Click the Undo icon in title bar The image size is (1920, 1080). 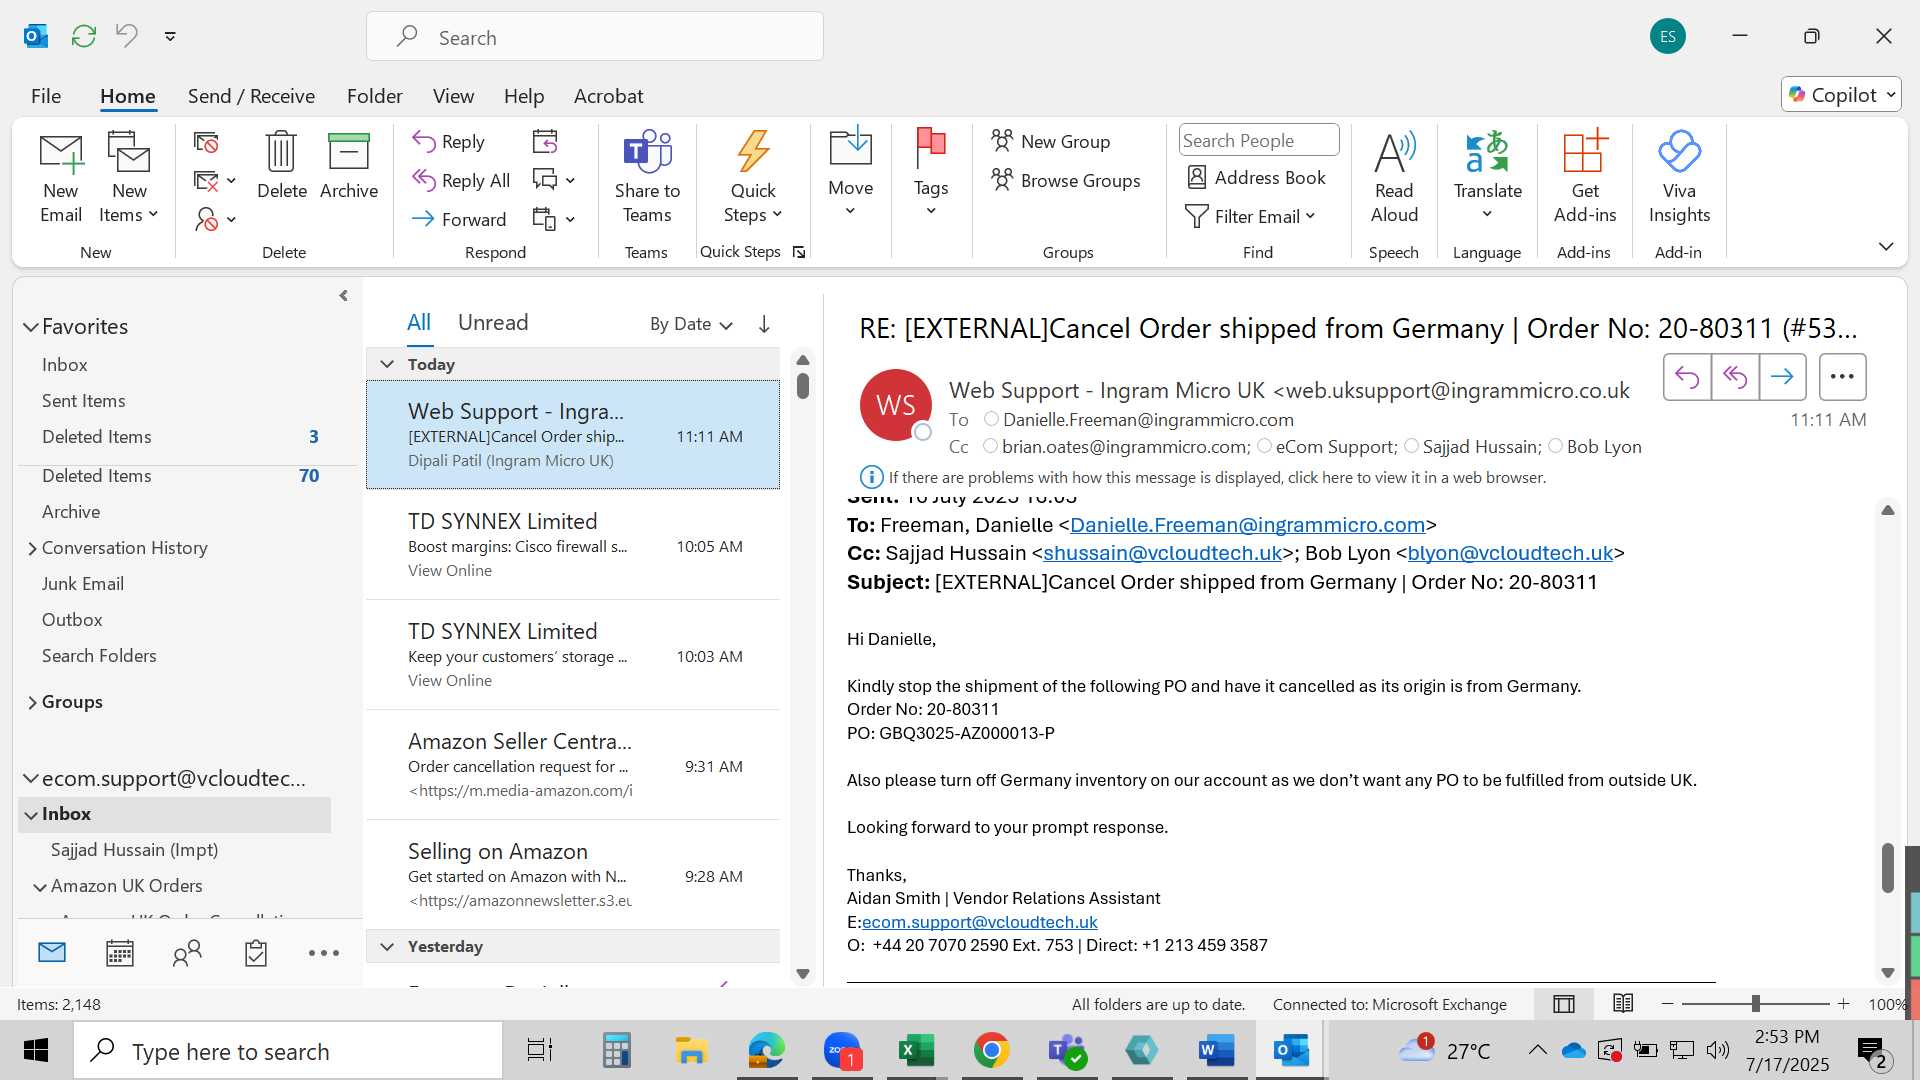tap(127, 36)
